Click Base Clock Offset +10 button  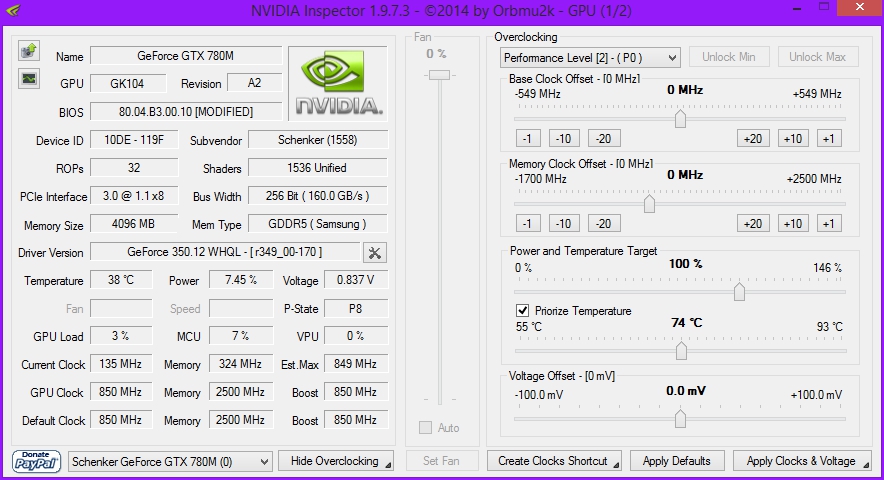tap(793, 139)
